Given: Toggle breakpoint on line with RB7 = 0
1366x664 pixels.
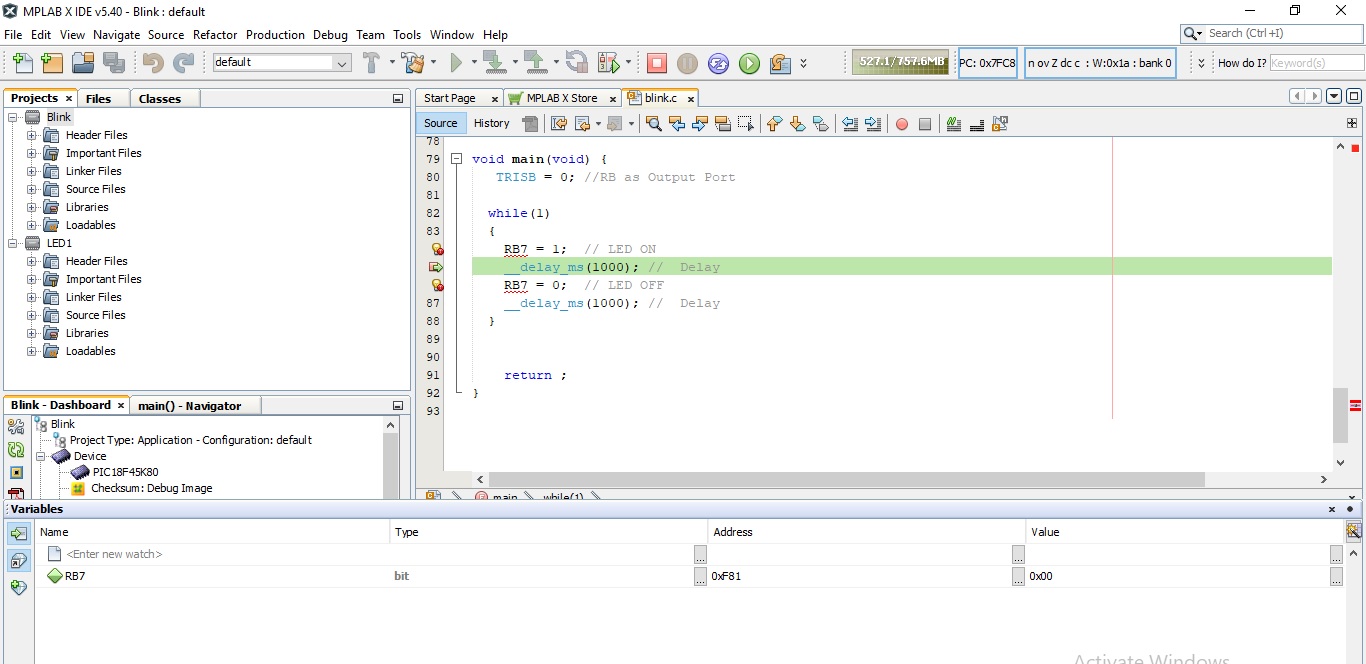Looking at the screenshot, I should [436, 285].
